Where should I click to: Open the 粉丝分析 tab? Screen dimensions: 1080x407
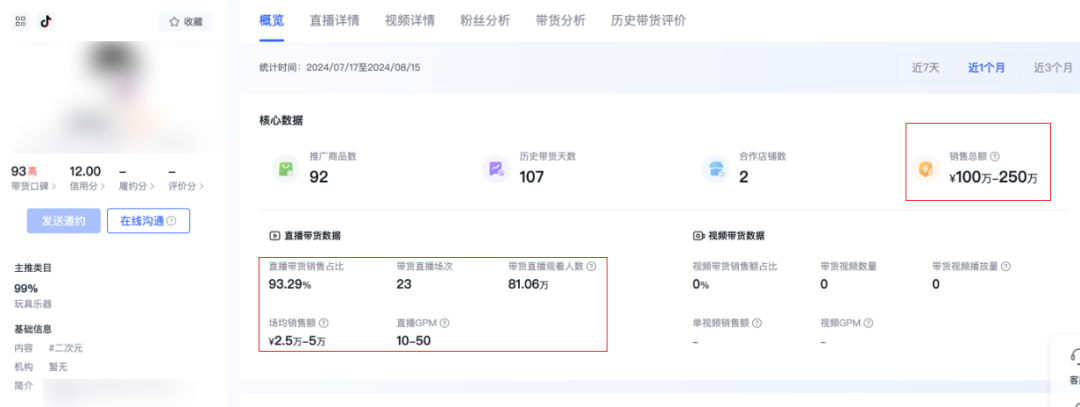[x=483, y=20]
